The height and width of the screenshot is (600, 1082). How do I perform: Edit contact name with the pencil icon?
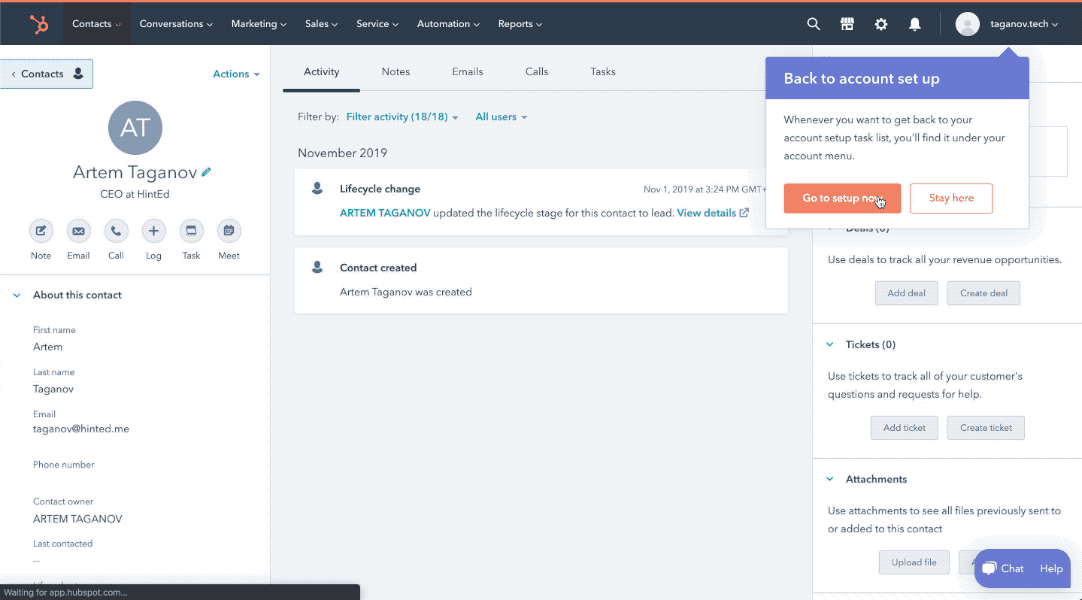pyautogui.click(x=206, y=172)
